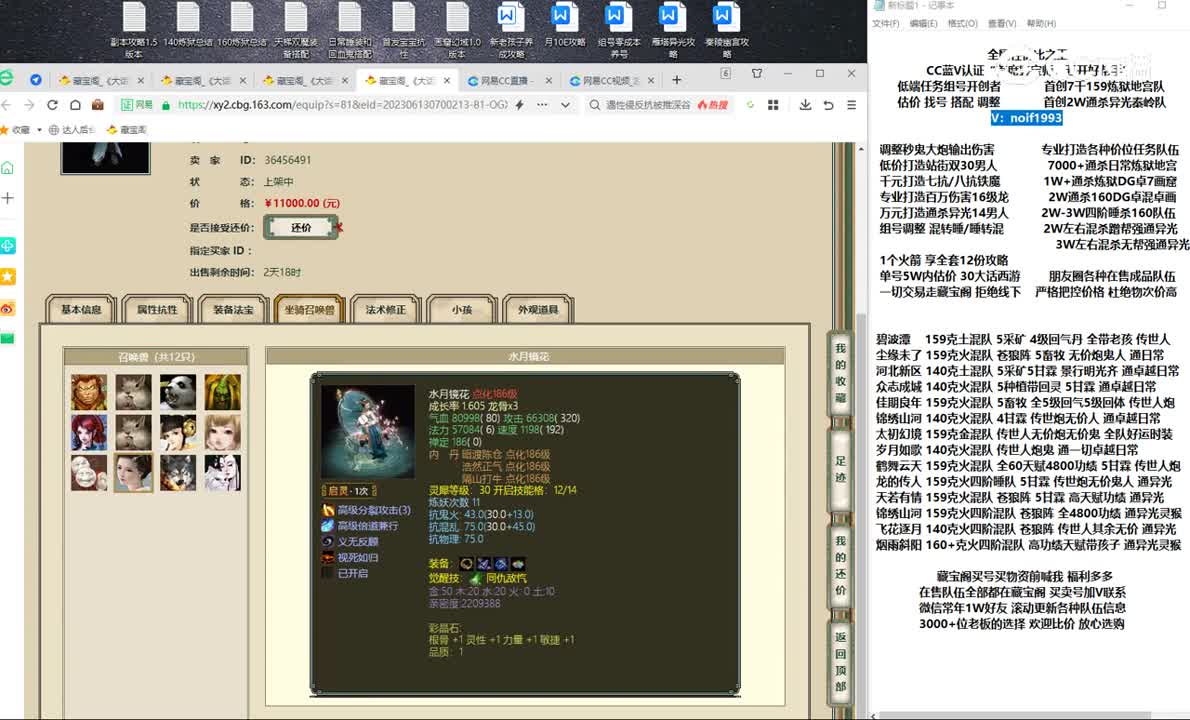Image resolution: width=1190 pixels, height=720 pixels.
Task: Open the 140炼狱总结 desktop file
Action: pos(187,25)
